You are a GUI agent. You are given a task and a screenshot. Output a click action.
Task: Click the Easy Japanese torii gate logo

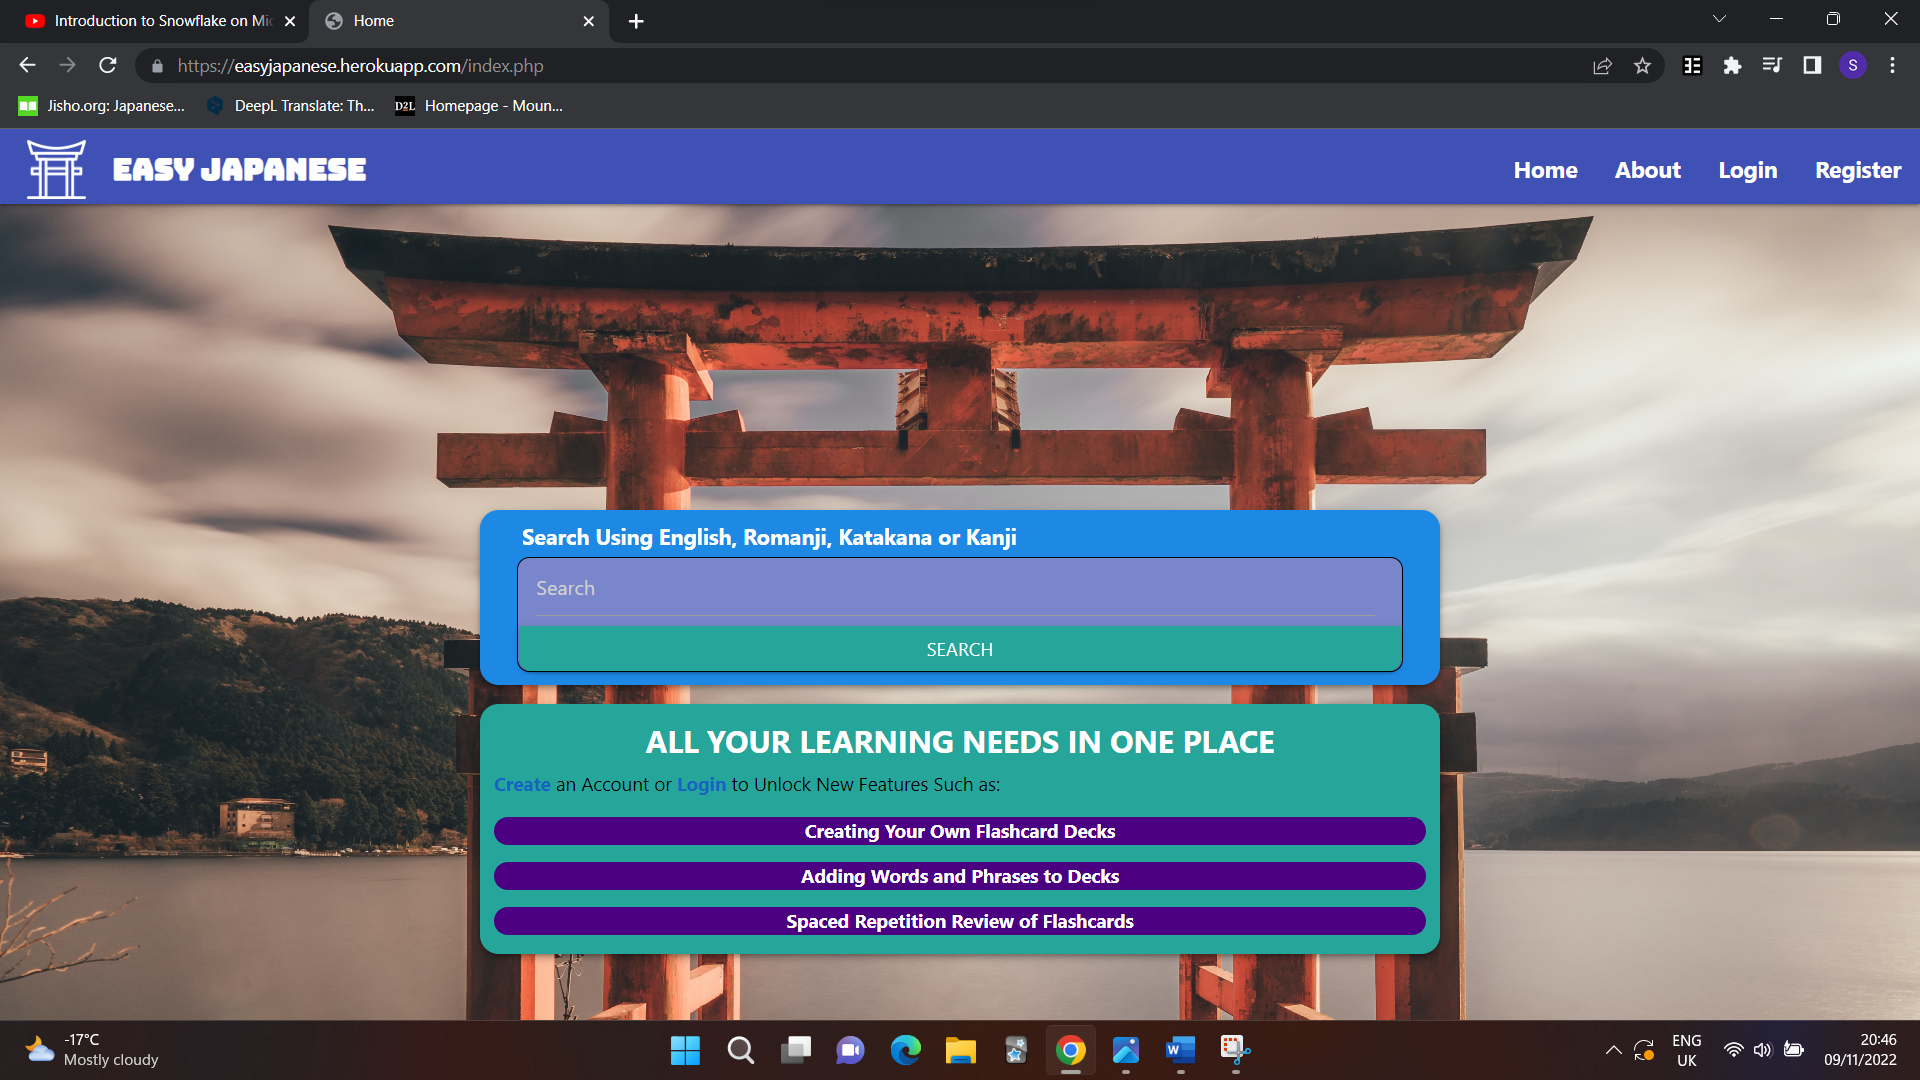[56, 169]
